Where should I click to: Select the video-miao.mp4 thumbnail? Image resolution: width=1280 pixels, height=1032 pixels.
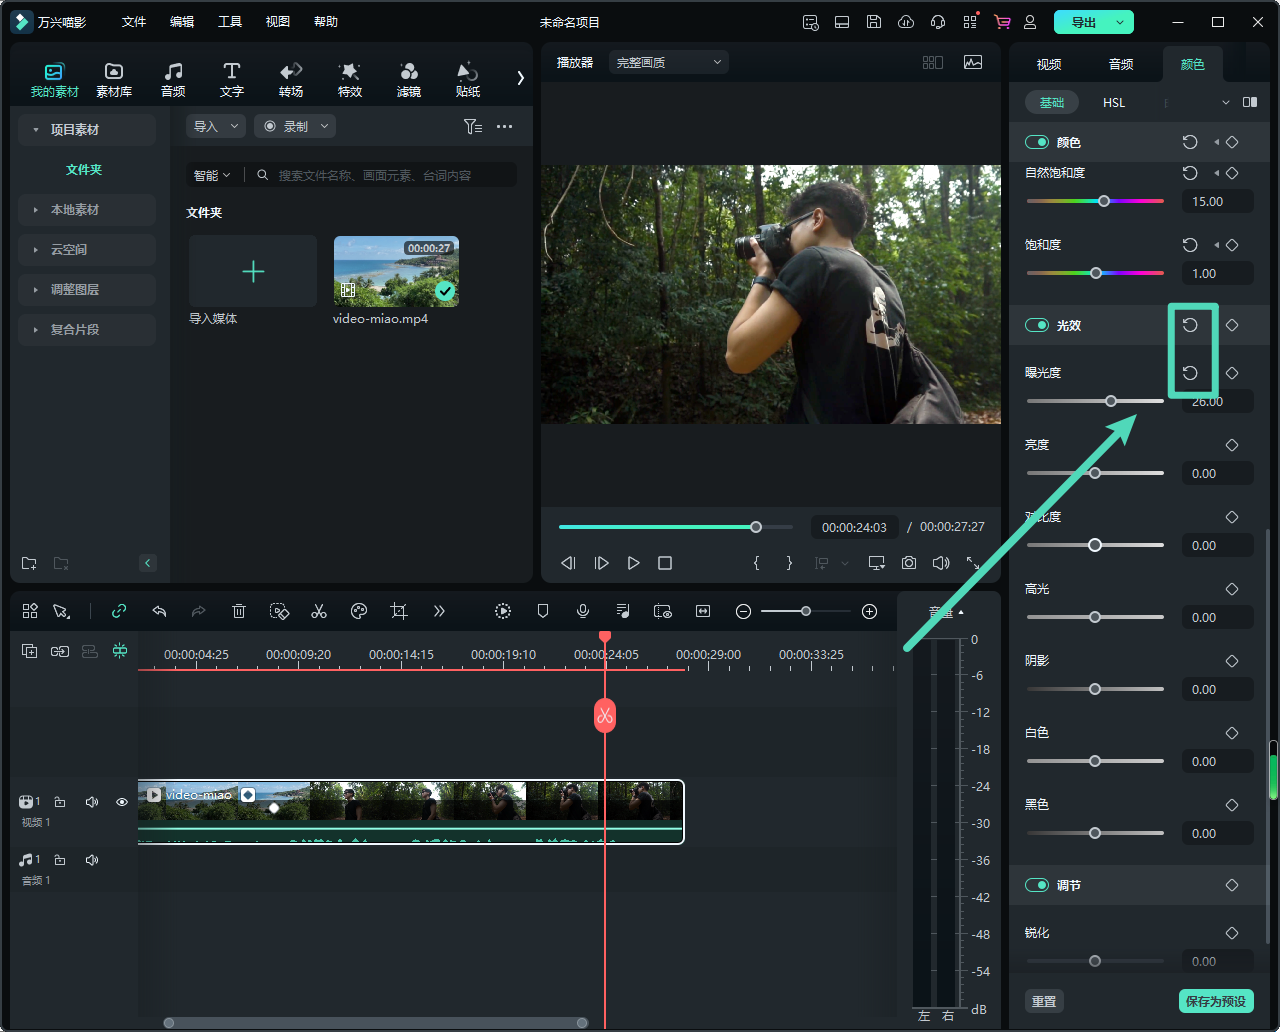tap(396, 272)
